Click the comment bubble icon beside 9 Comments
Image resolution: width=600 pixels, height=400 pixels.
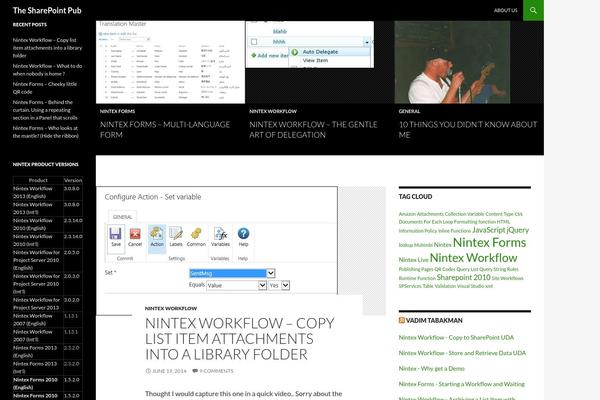195,371
